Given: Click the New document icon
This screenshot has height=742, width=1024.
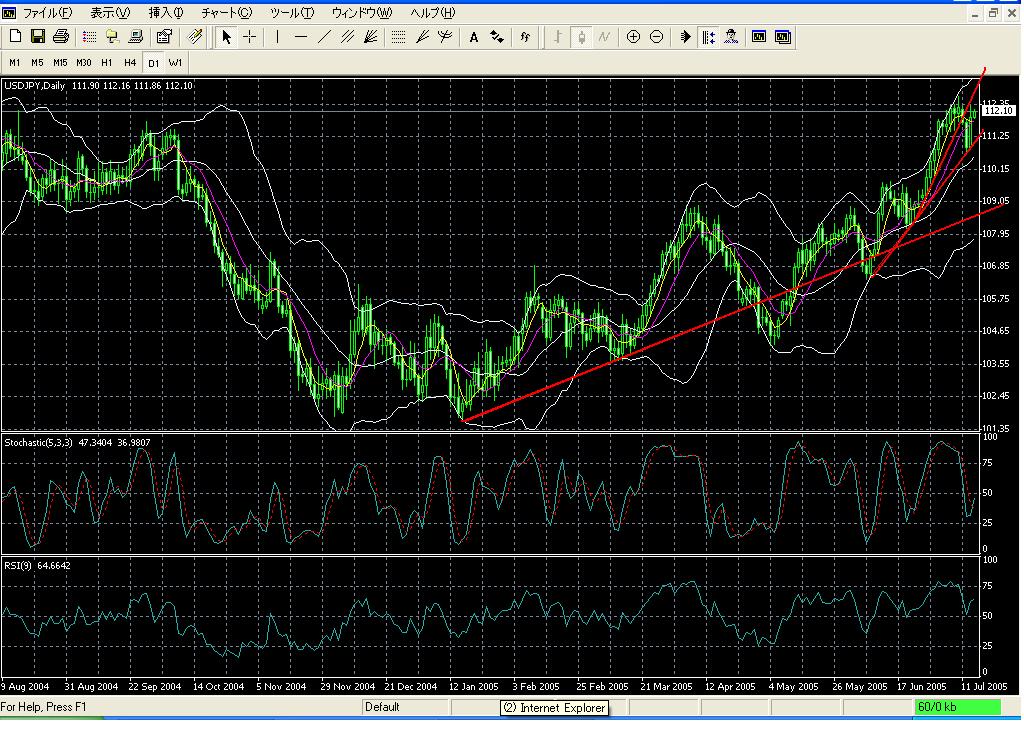Looking at the screenshot, I should (x=15, y=37).
